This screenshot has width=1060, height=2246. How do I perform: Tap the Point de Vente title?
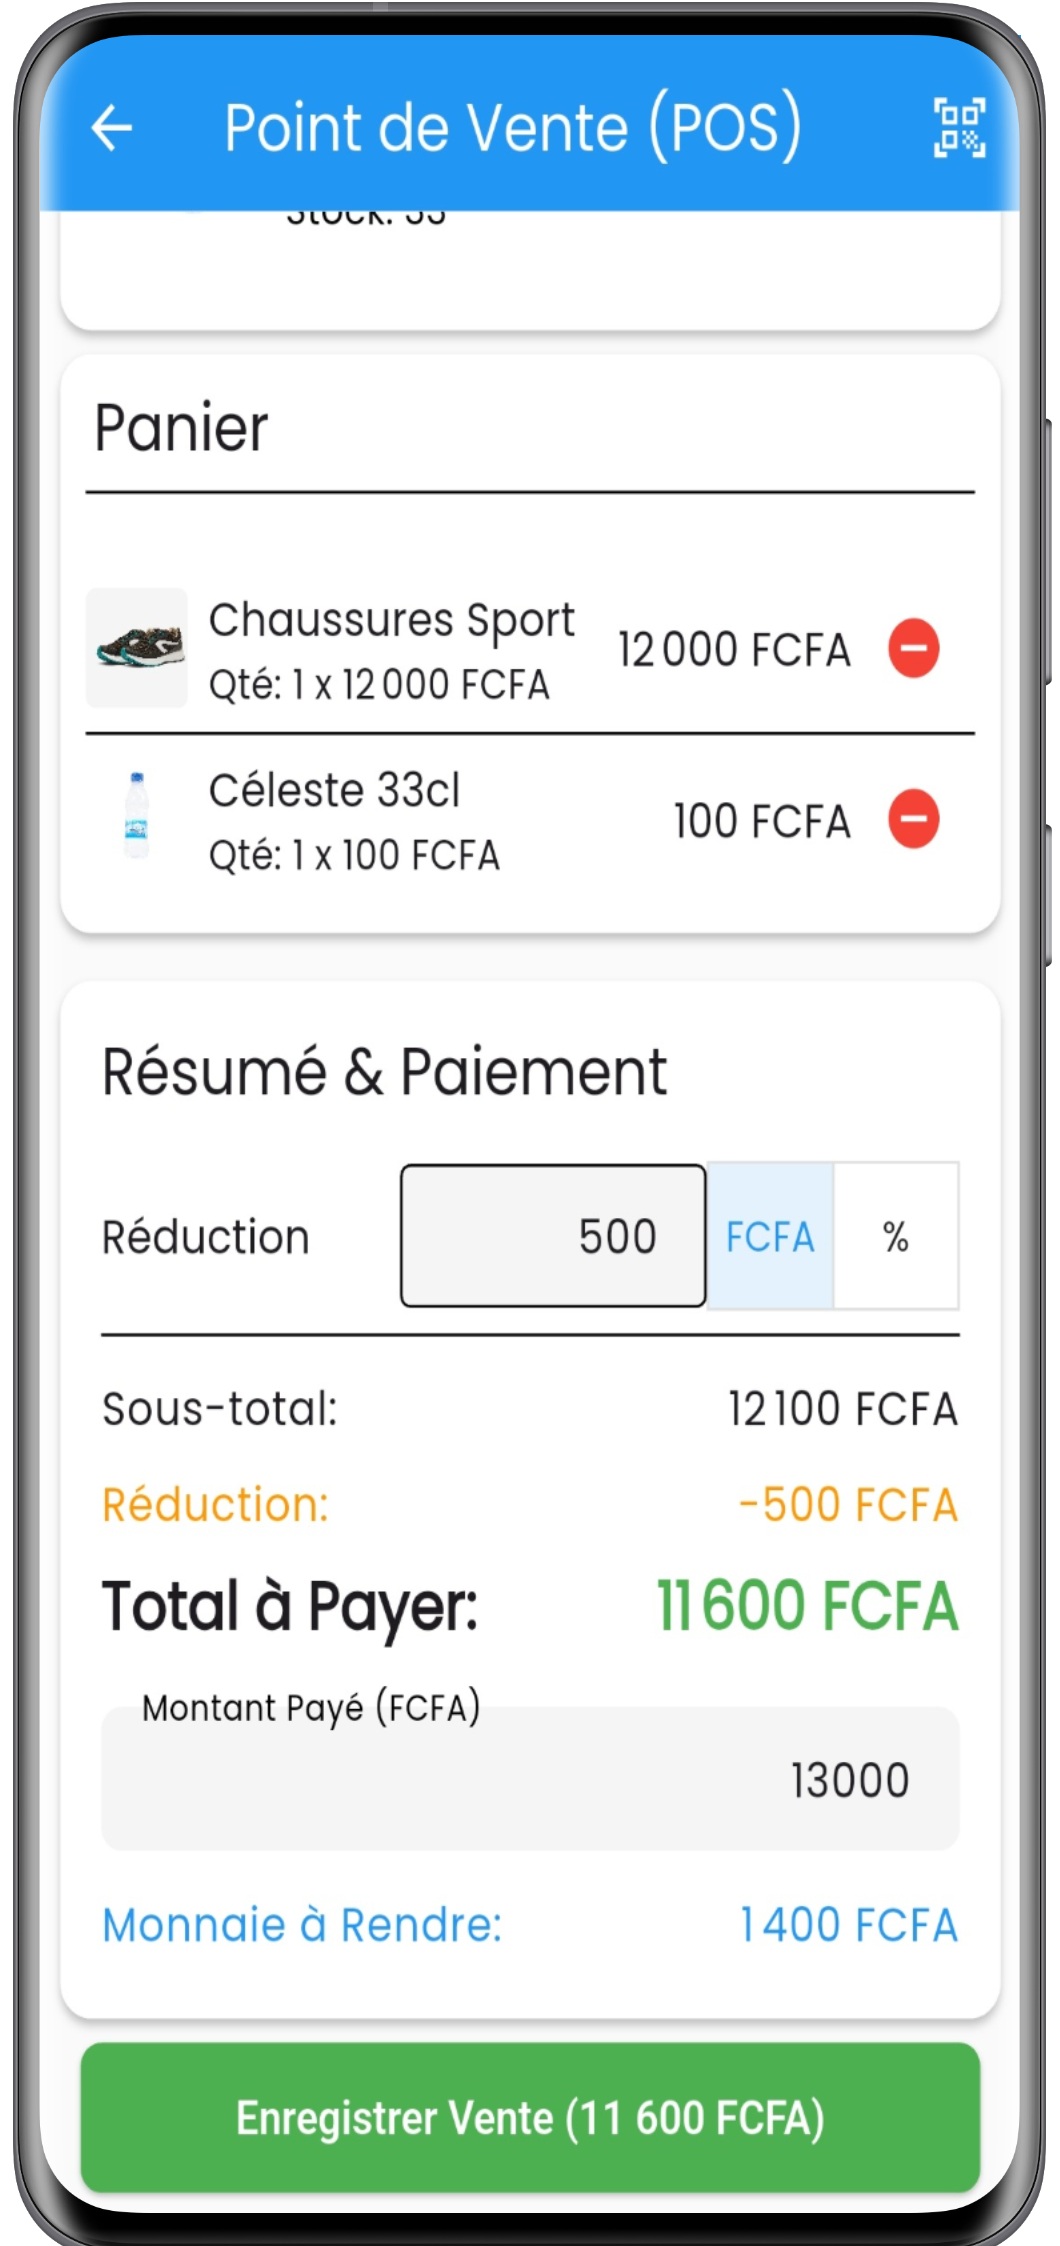(513, 128)
